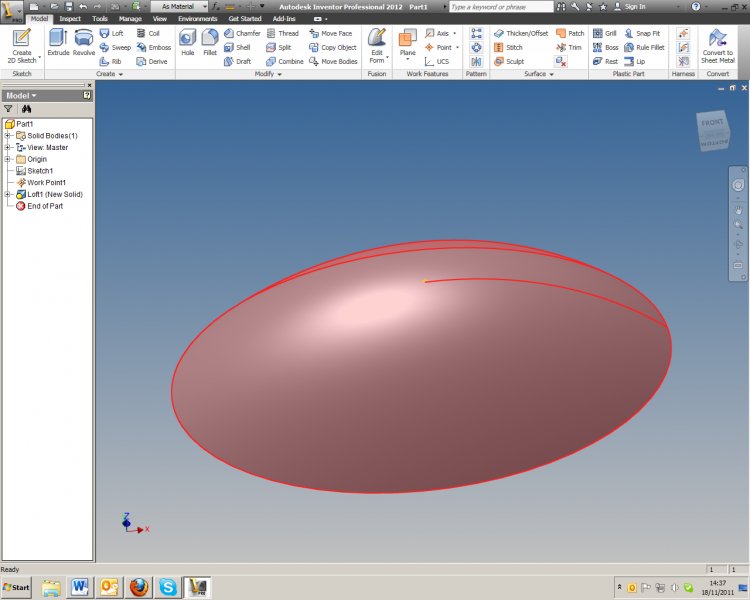Click the Hole feature tool
750x600 pixels.
(188, 44)
